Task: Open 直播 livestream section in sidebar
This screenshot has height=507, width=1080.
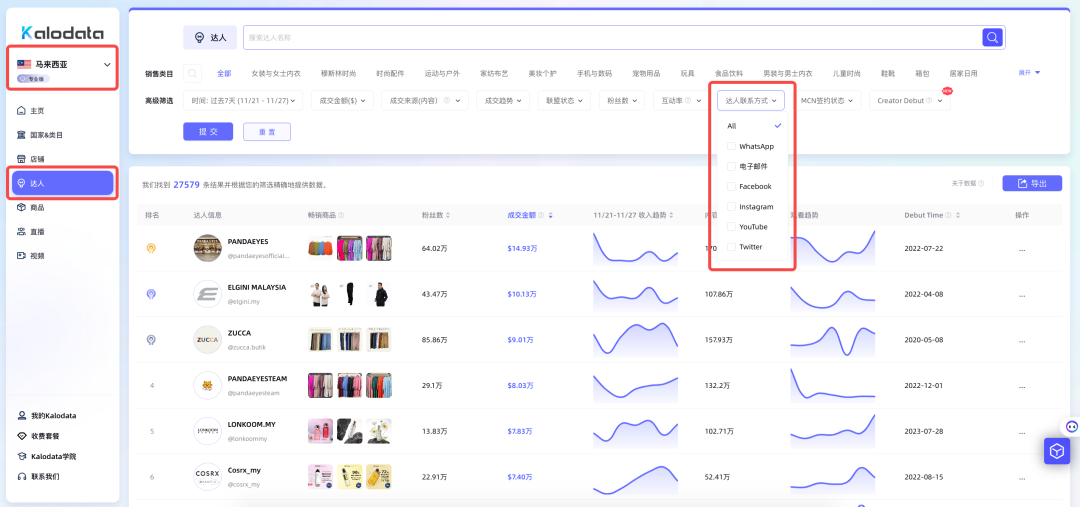Action: [x=37, y=231]
